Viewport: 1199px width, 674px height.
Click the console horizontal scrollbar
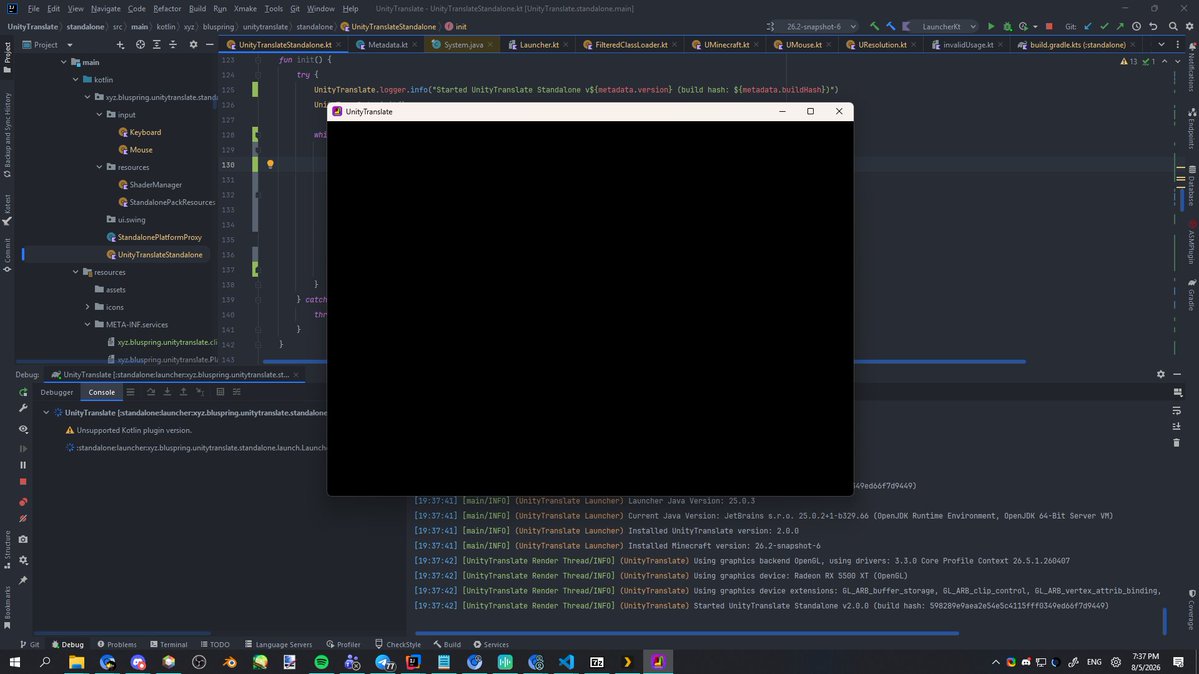coord(687,633)
